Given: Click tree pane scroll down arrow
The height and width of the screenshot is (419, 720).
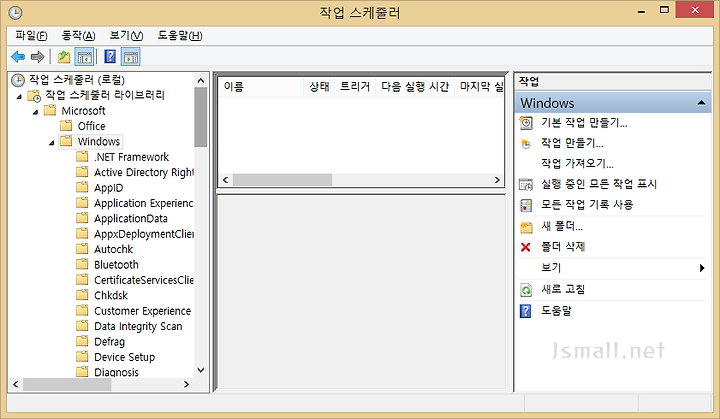Looking at the screenshot, I should point(201,370).
